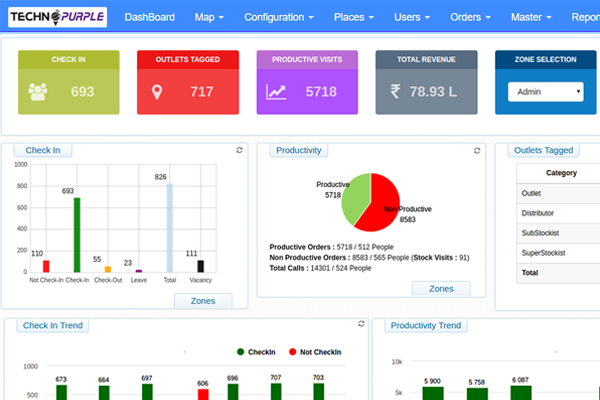The width and height of the screenshot is (600, 400).
Task: Select the Outlet row in Outlets Tagged
Action: click(559, 193)
